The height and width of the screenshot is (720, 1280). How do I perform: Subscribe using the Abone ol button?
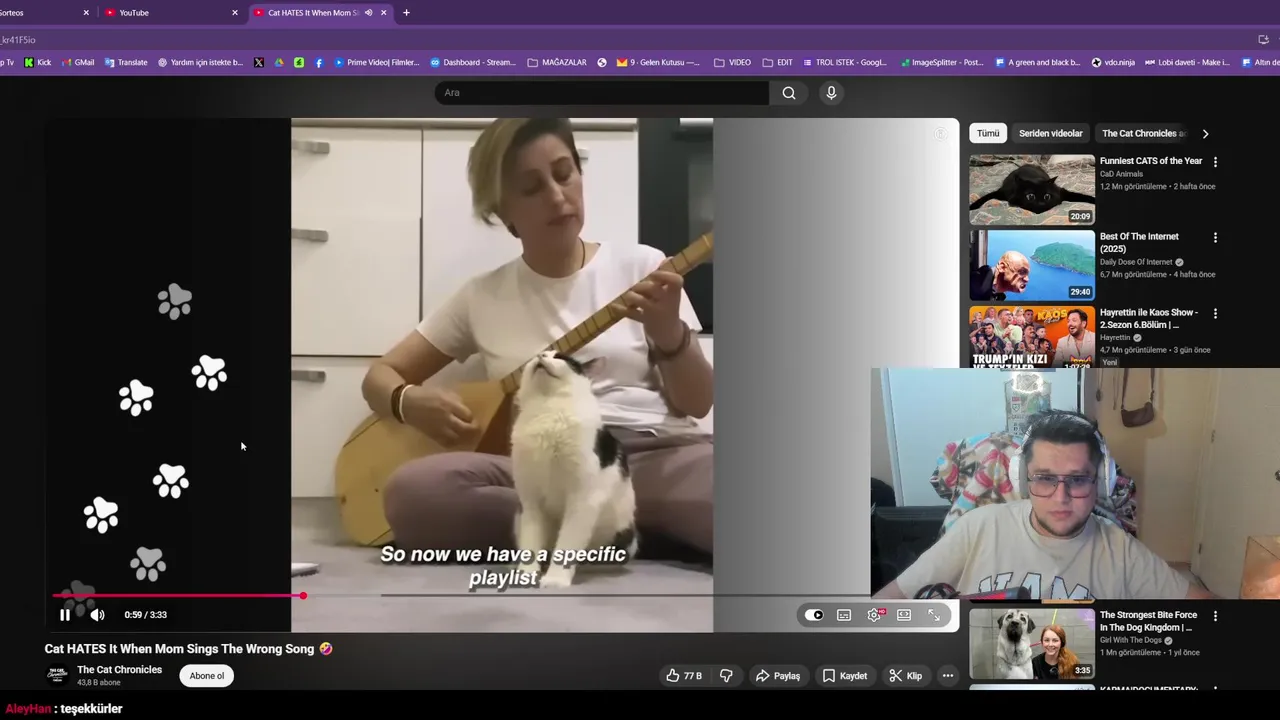[207, 676]
